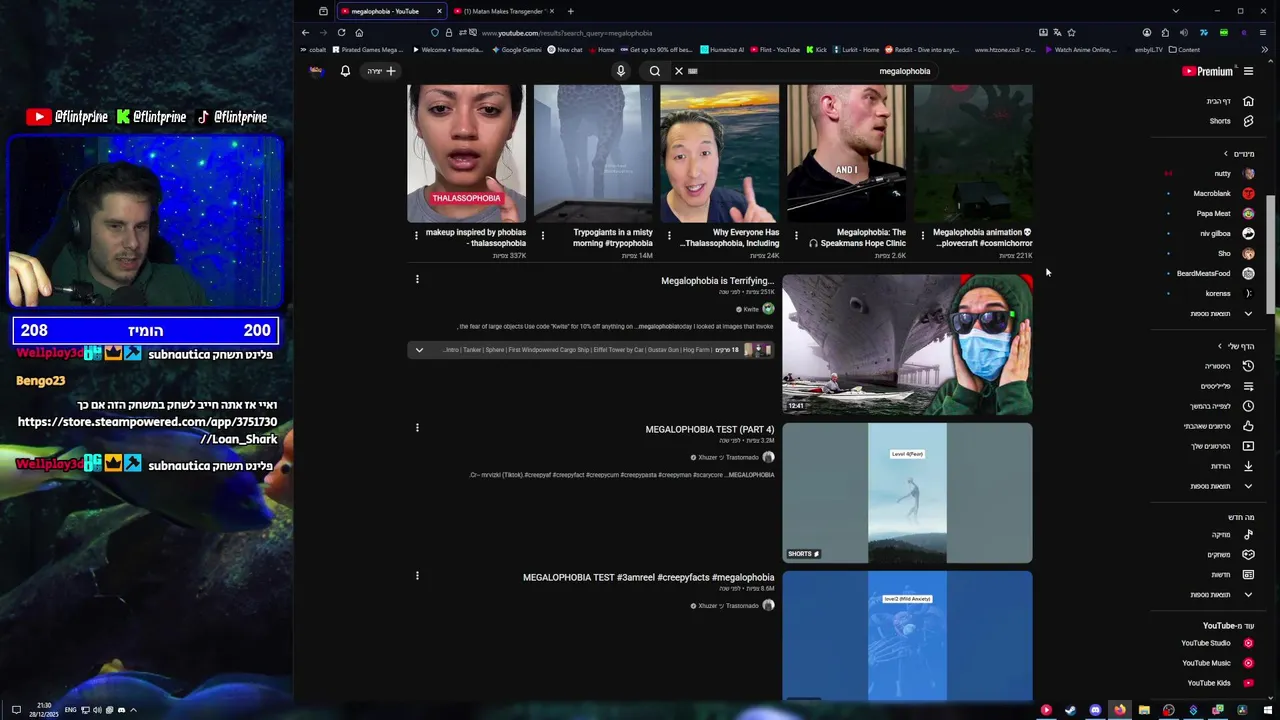The height and width of the screenshot is (720, 1280).
Task: Go to YouTube home in sidebar
Action: [x=1230, y=101]
